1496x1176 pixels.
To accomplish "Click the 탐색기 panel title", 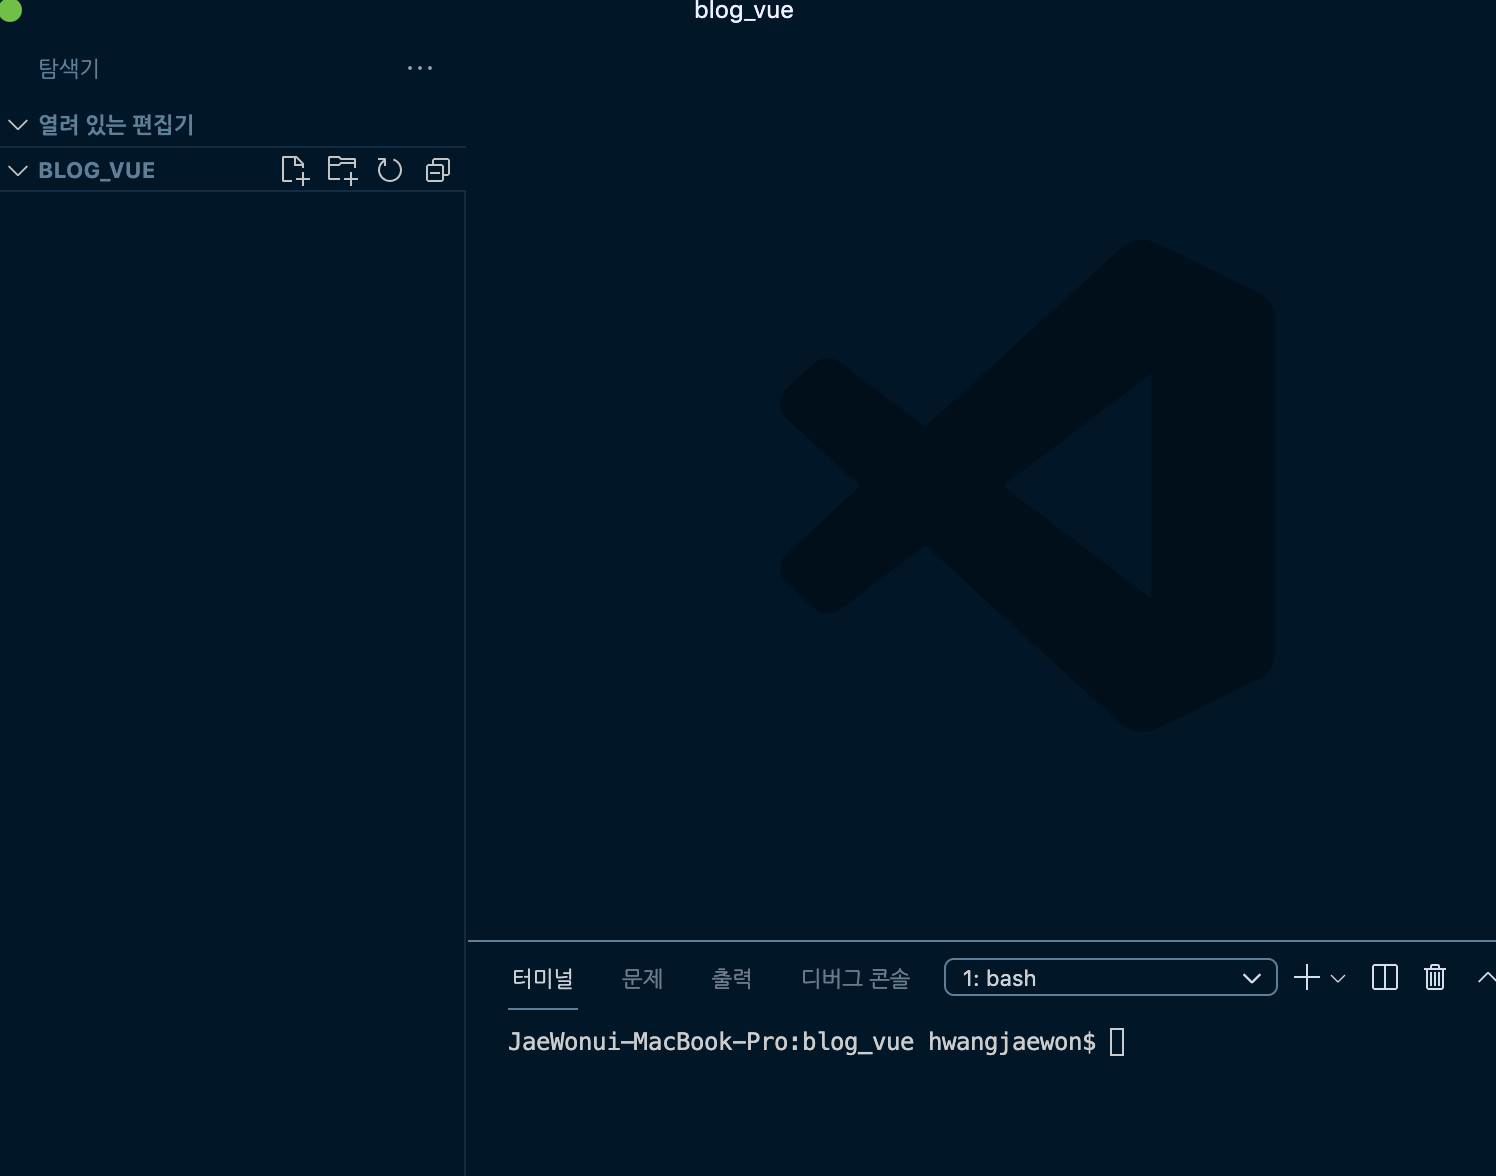I will [x=69, y=68].
